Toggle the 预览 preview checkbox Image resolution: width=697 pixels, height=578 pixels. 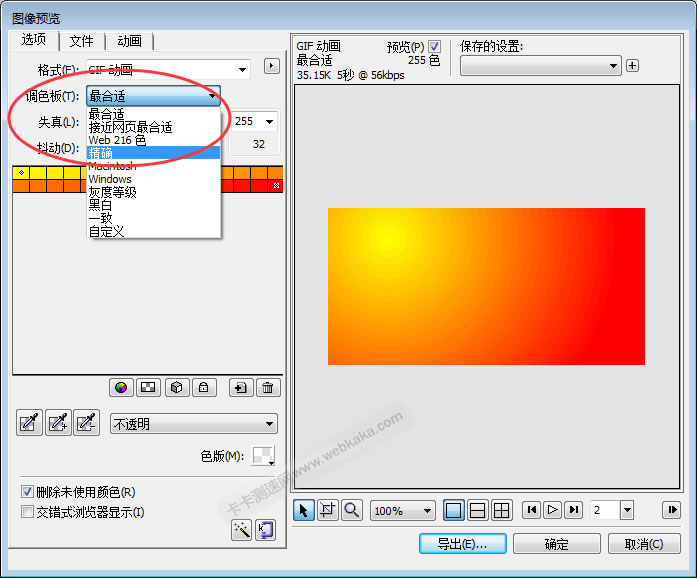pos(434,47)
